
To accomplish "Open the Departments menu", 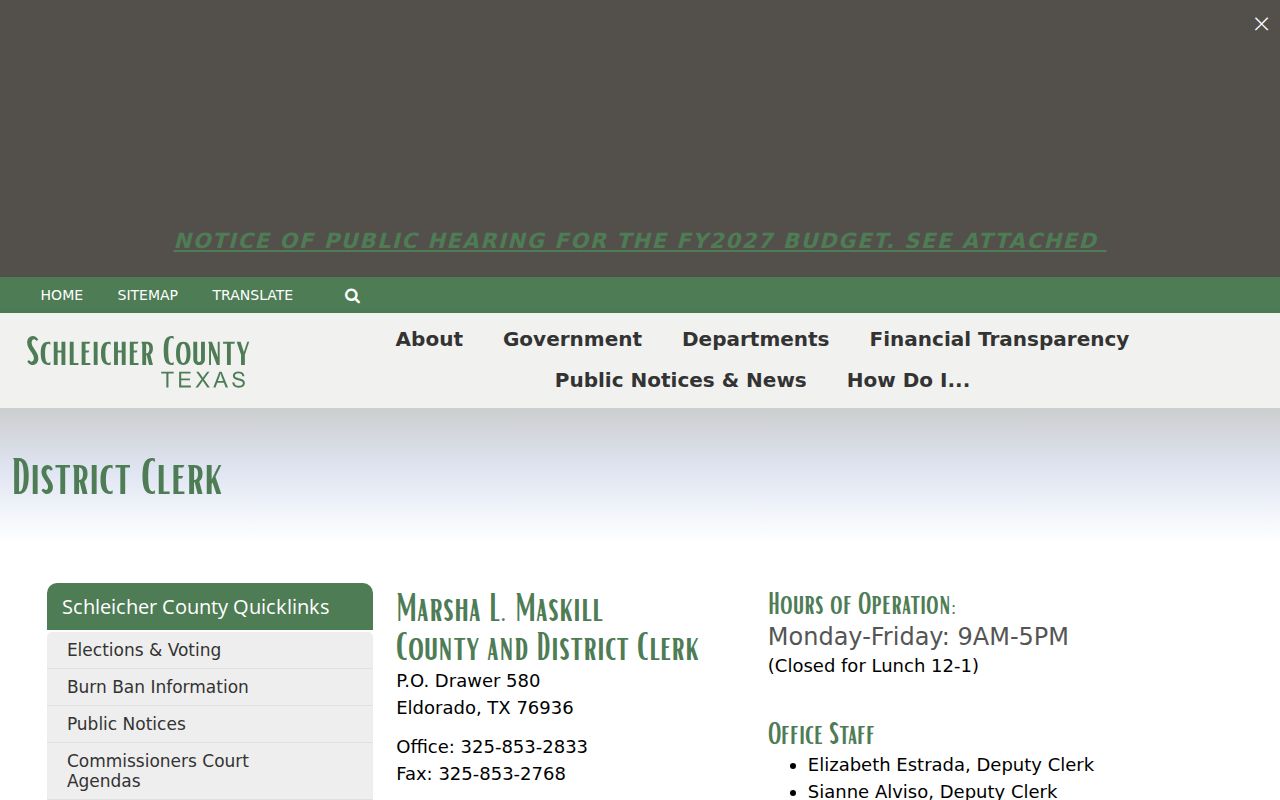I will click(755, 339).
